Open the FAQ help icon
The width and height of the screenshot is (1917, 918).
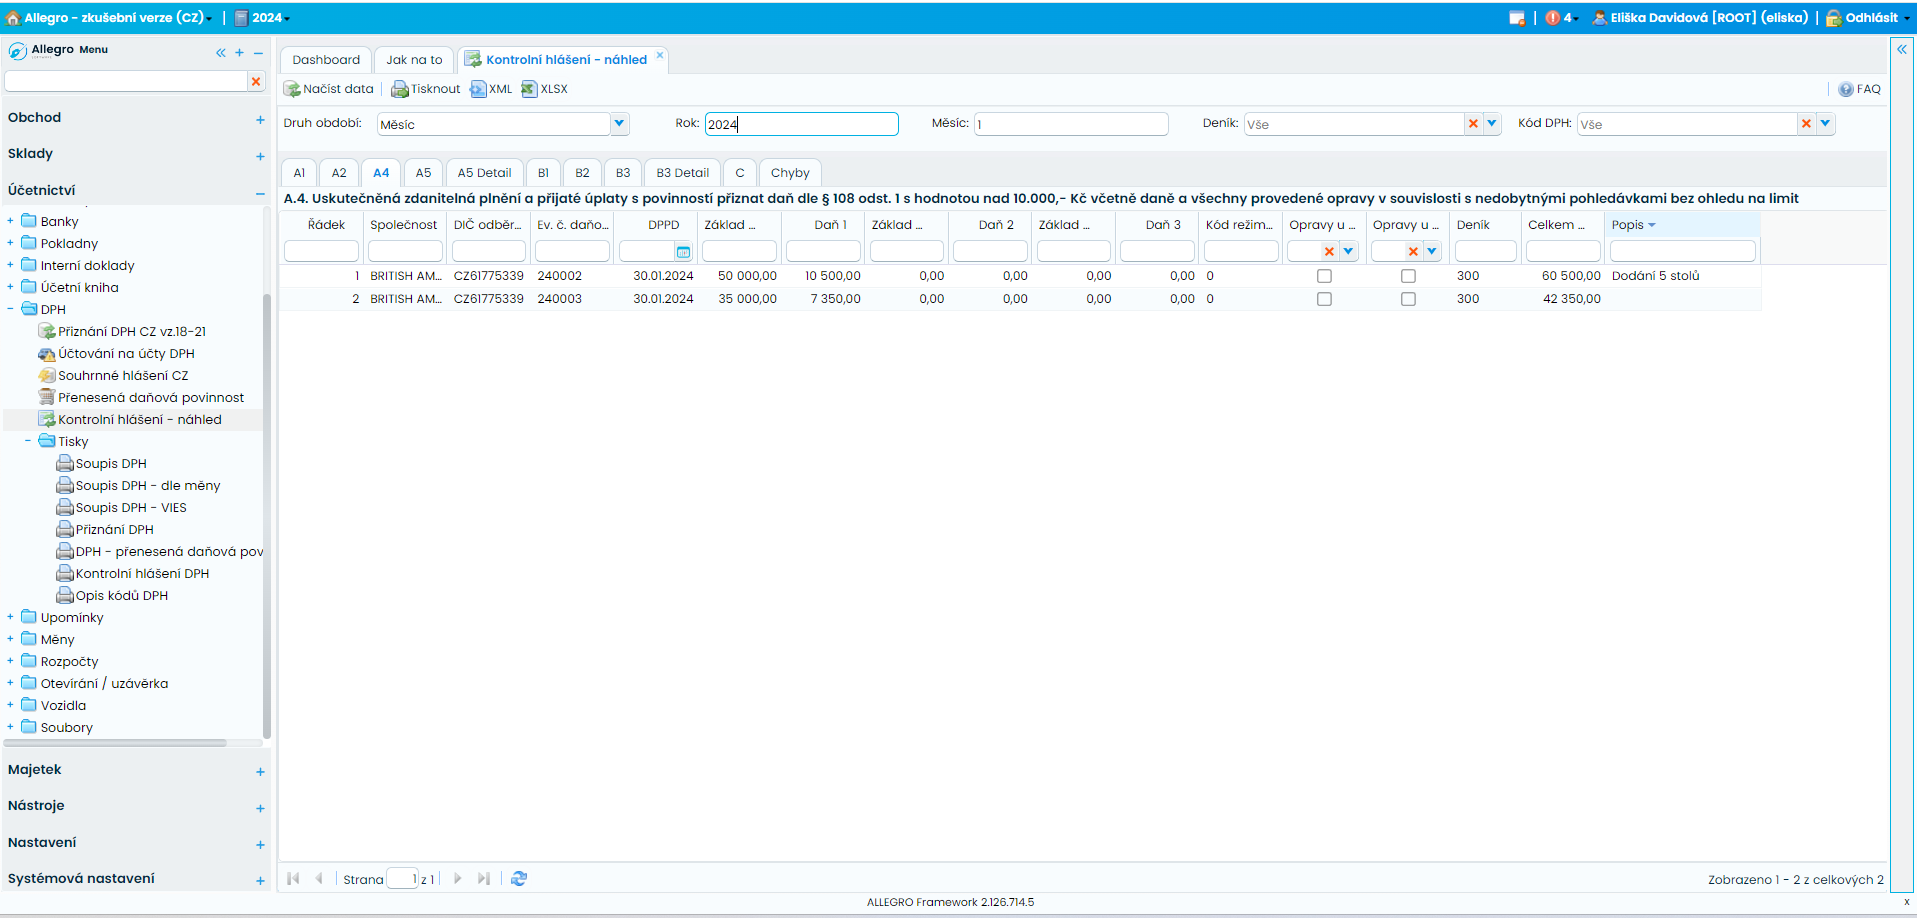[1846, 89]
